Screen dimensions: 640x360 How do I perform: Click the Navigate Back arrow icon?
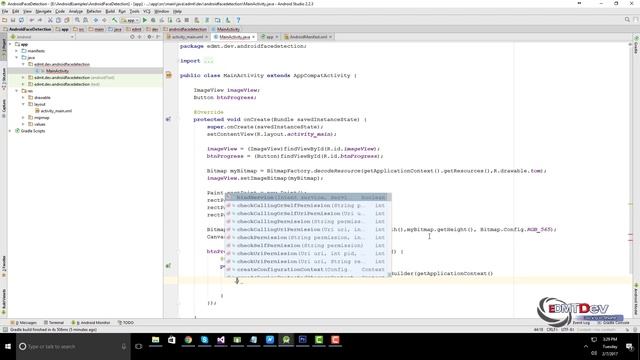coord(96,20)
